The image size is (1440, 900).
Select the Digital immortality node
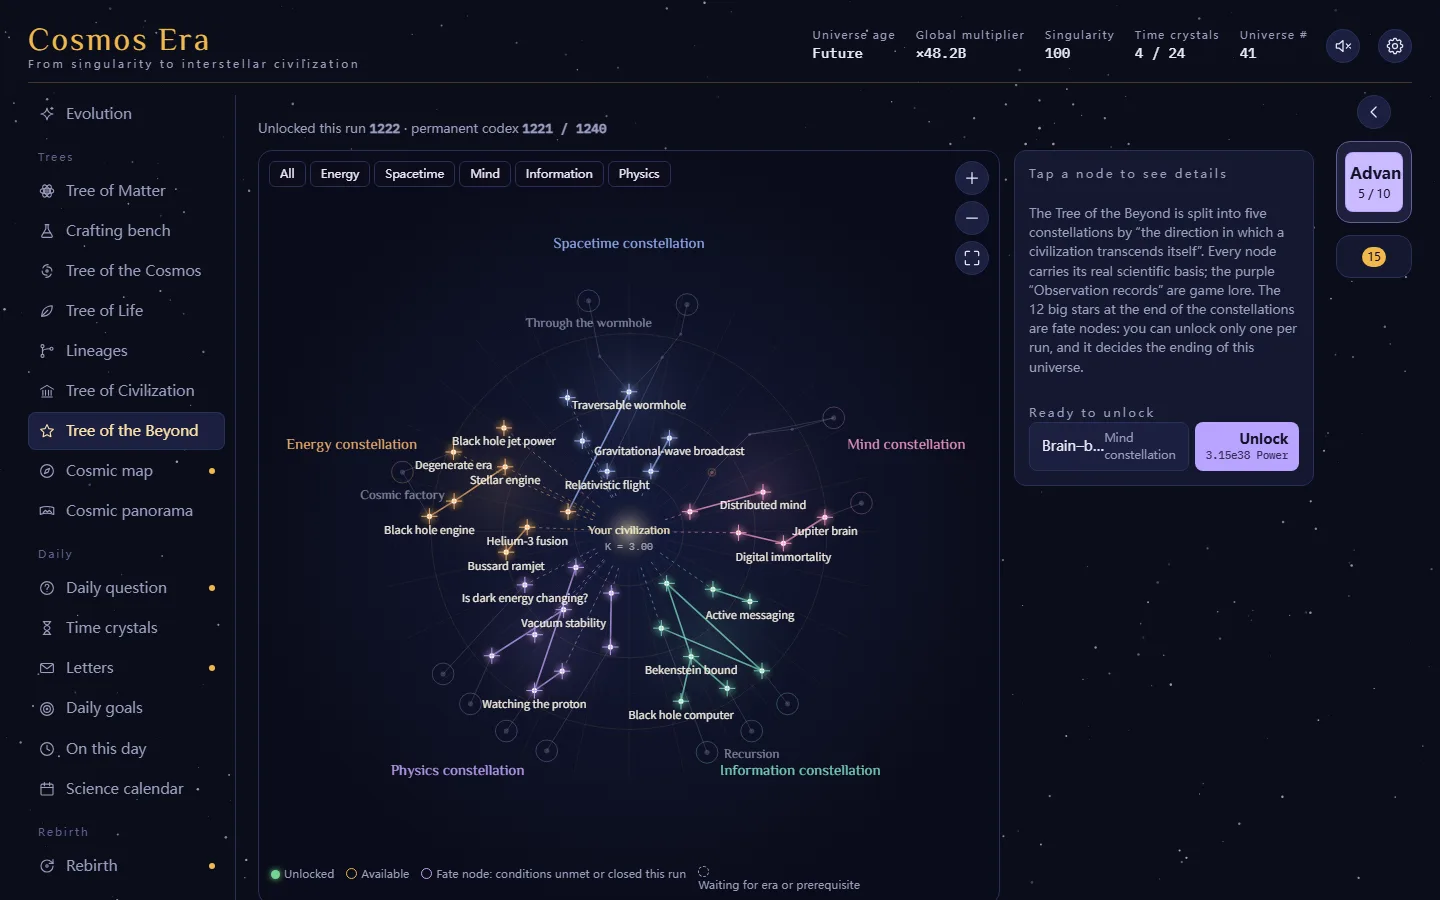coord(783,544)
